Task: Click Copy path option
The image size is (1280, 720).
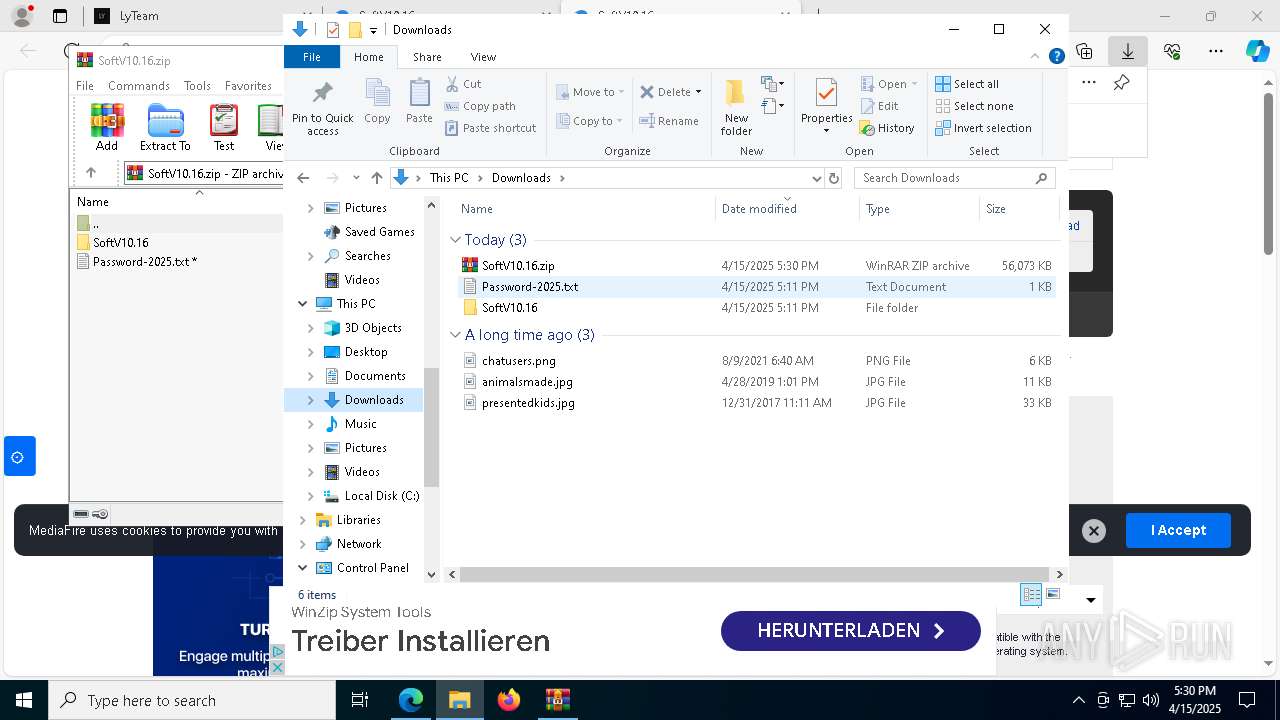Action: tap(480, 106)
